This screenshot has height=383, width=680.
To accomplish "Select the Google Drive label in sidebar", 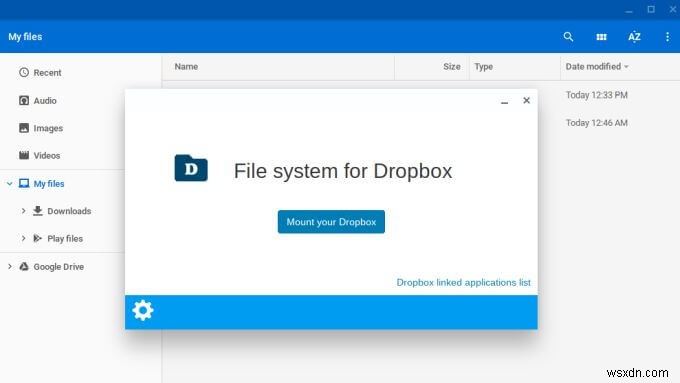I will coord(59,266).
